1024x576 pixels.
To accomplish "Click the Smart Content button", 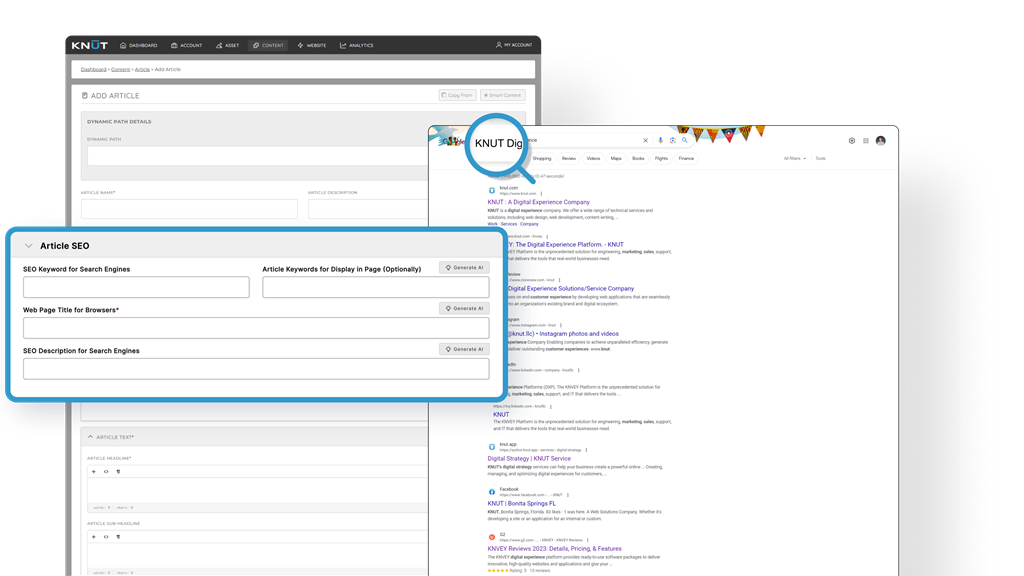I will pos(502,95).
